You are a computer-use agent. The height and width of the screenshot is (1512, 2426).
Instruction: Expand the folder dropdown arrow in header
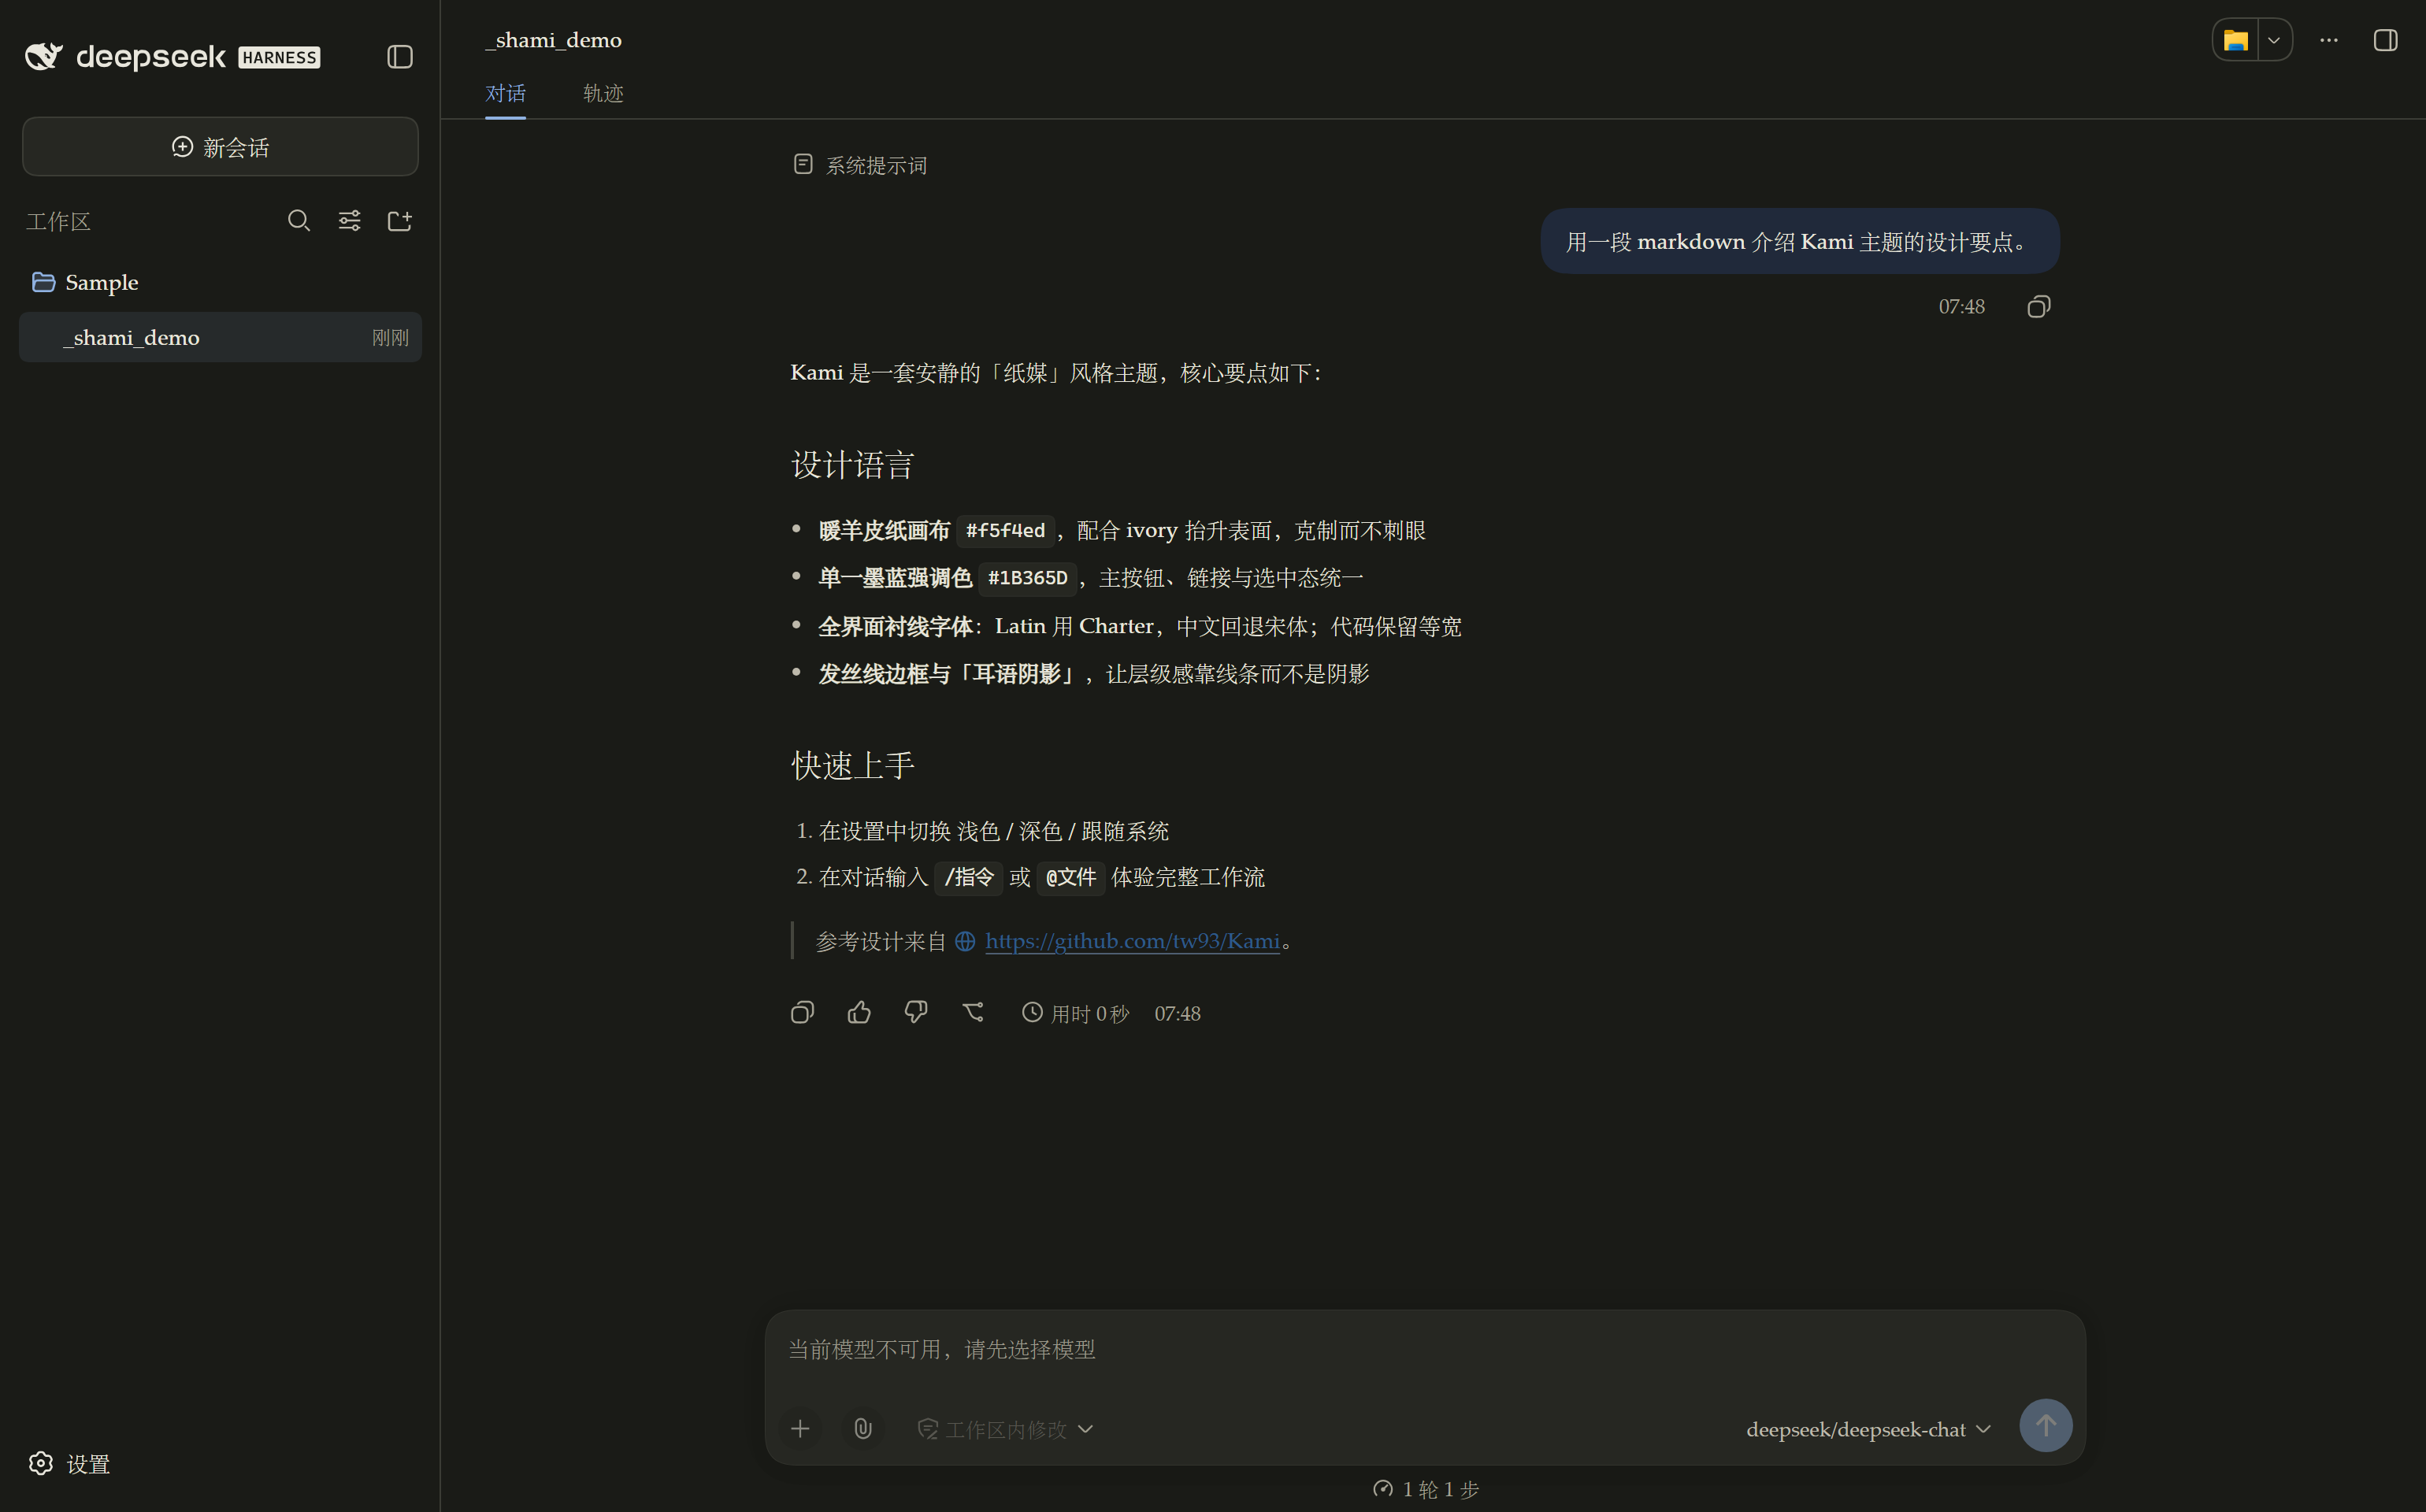2274,40
